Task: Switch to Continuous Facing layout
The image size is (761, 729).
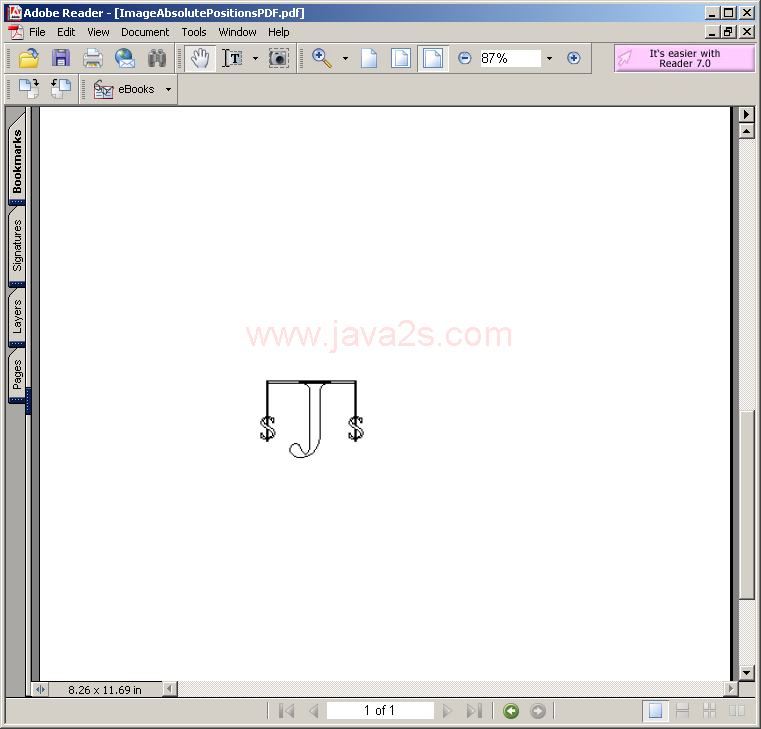Action: point(710,711)
